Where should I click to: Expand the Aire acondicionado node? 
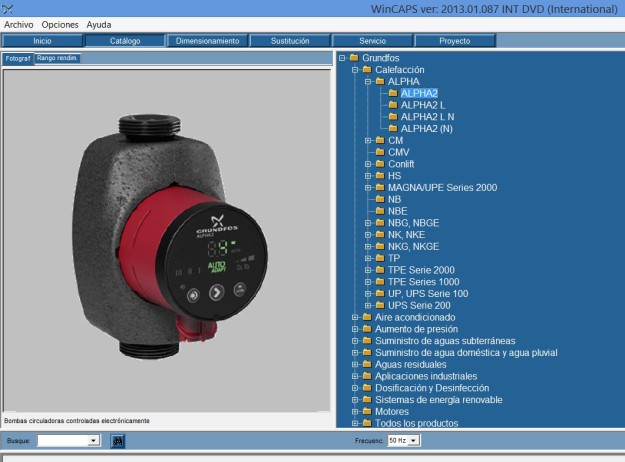355,317
